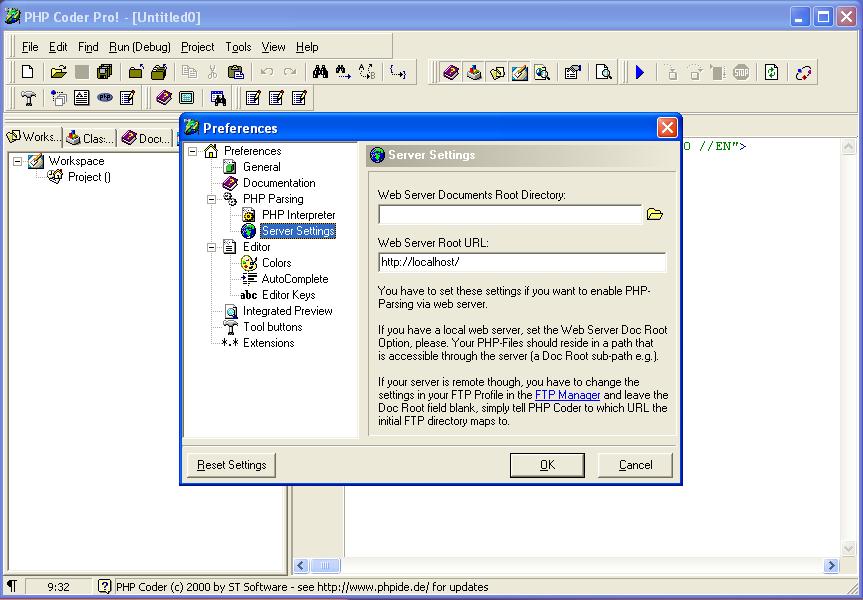
Task: Open the Edit menu
Action: pyautogui.click(x=58, y=47)
